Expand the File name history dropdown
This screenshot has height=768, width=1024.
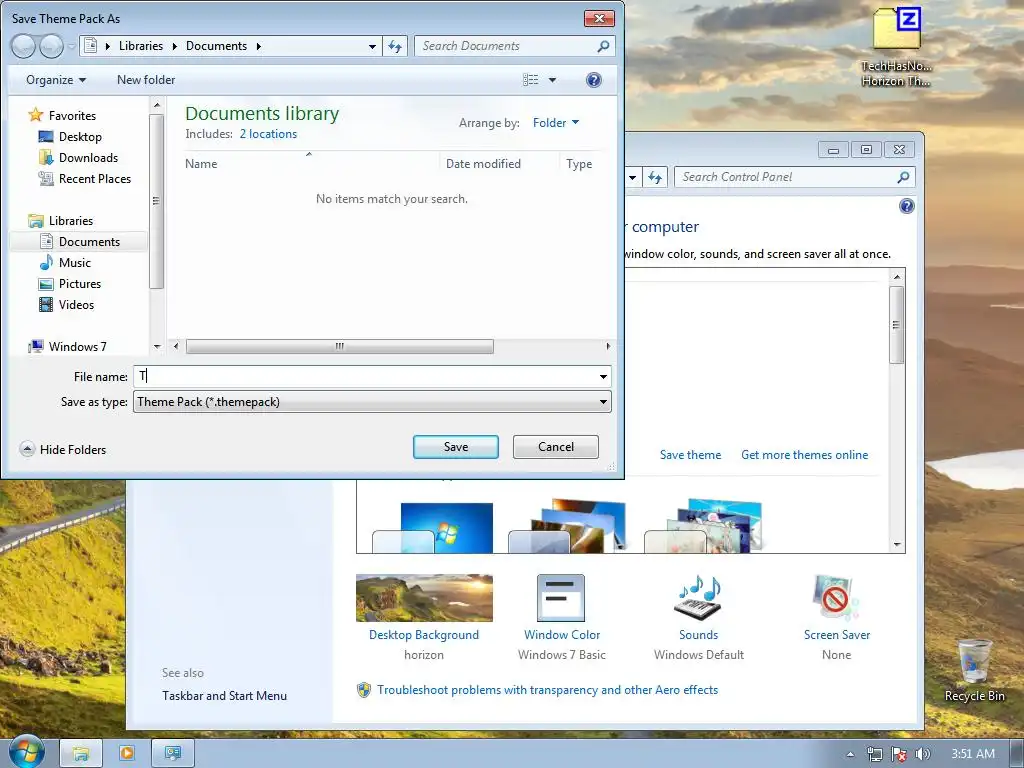(x=603, y=377)
